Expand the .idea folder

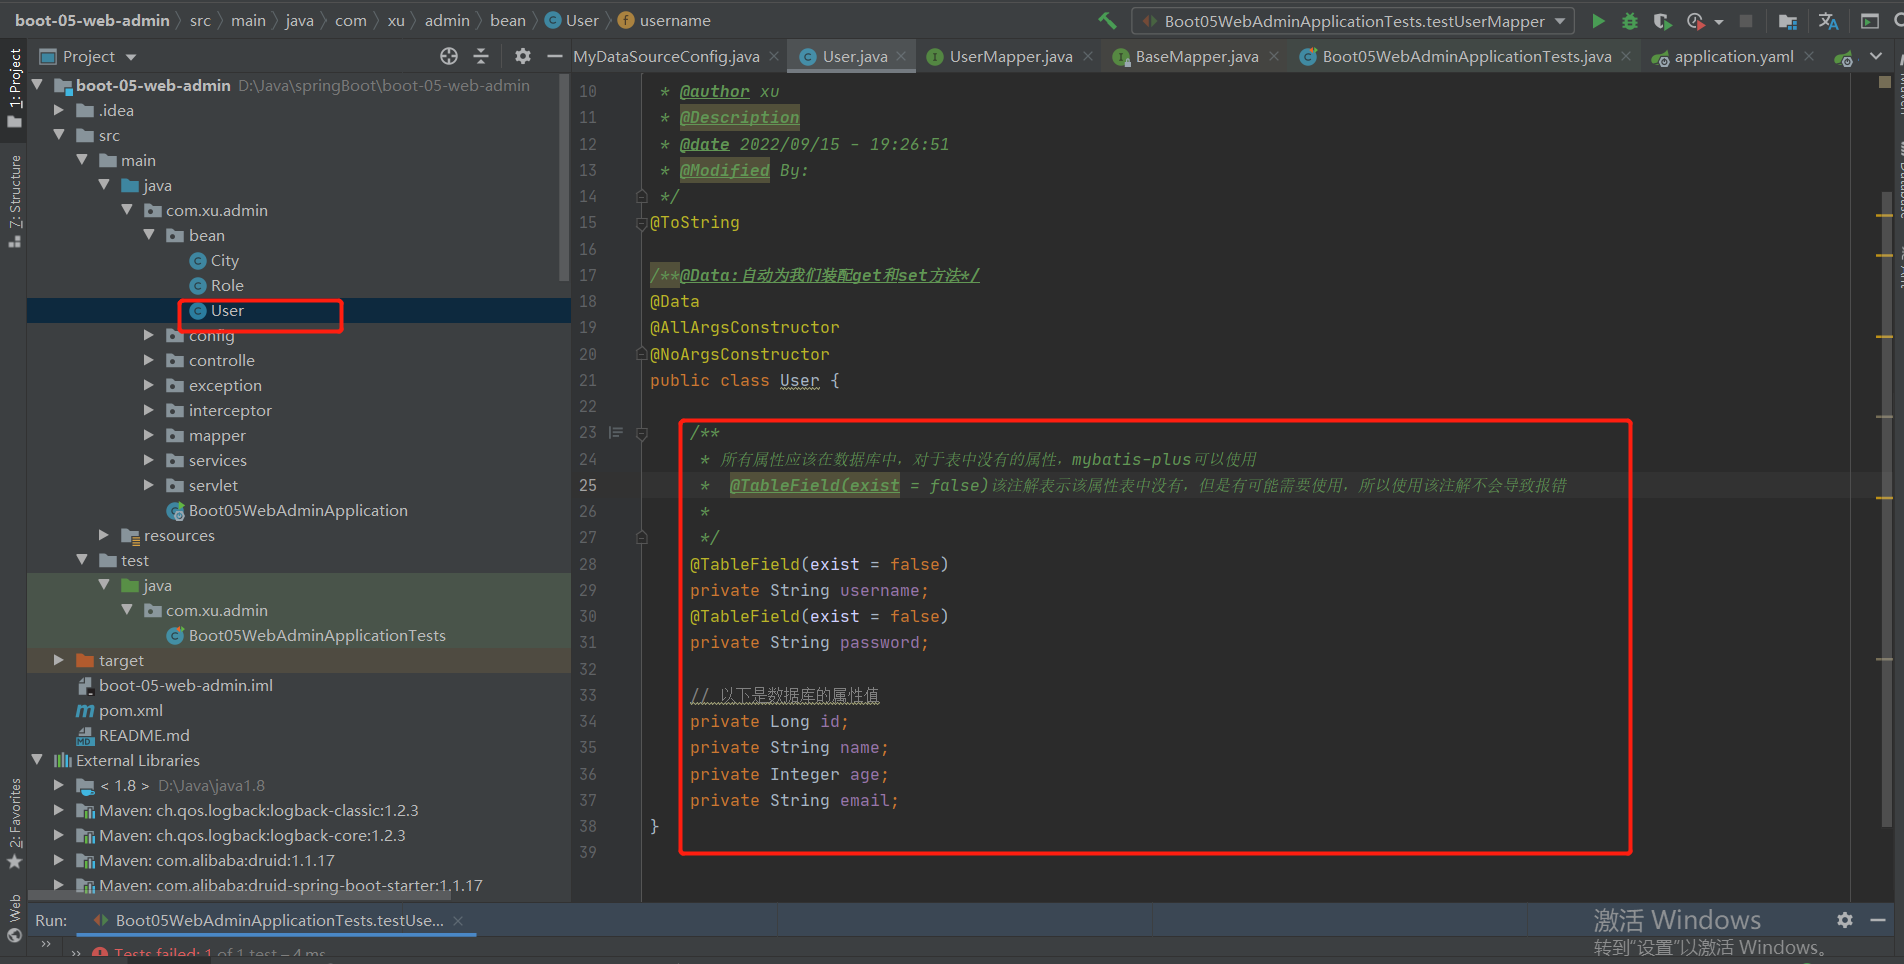(59, 110)
